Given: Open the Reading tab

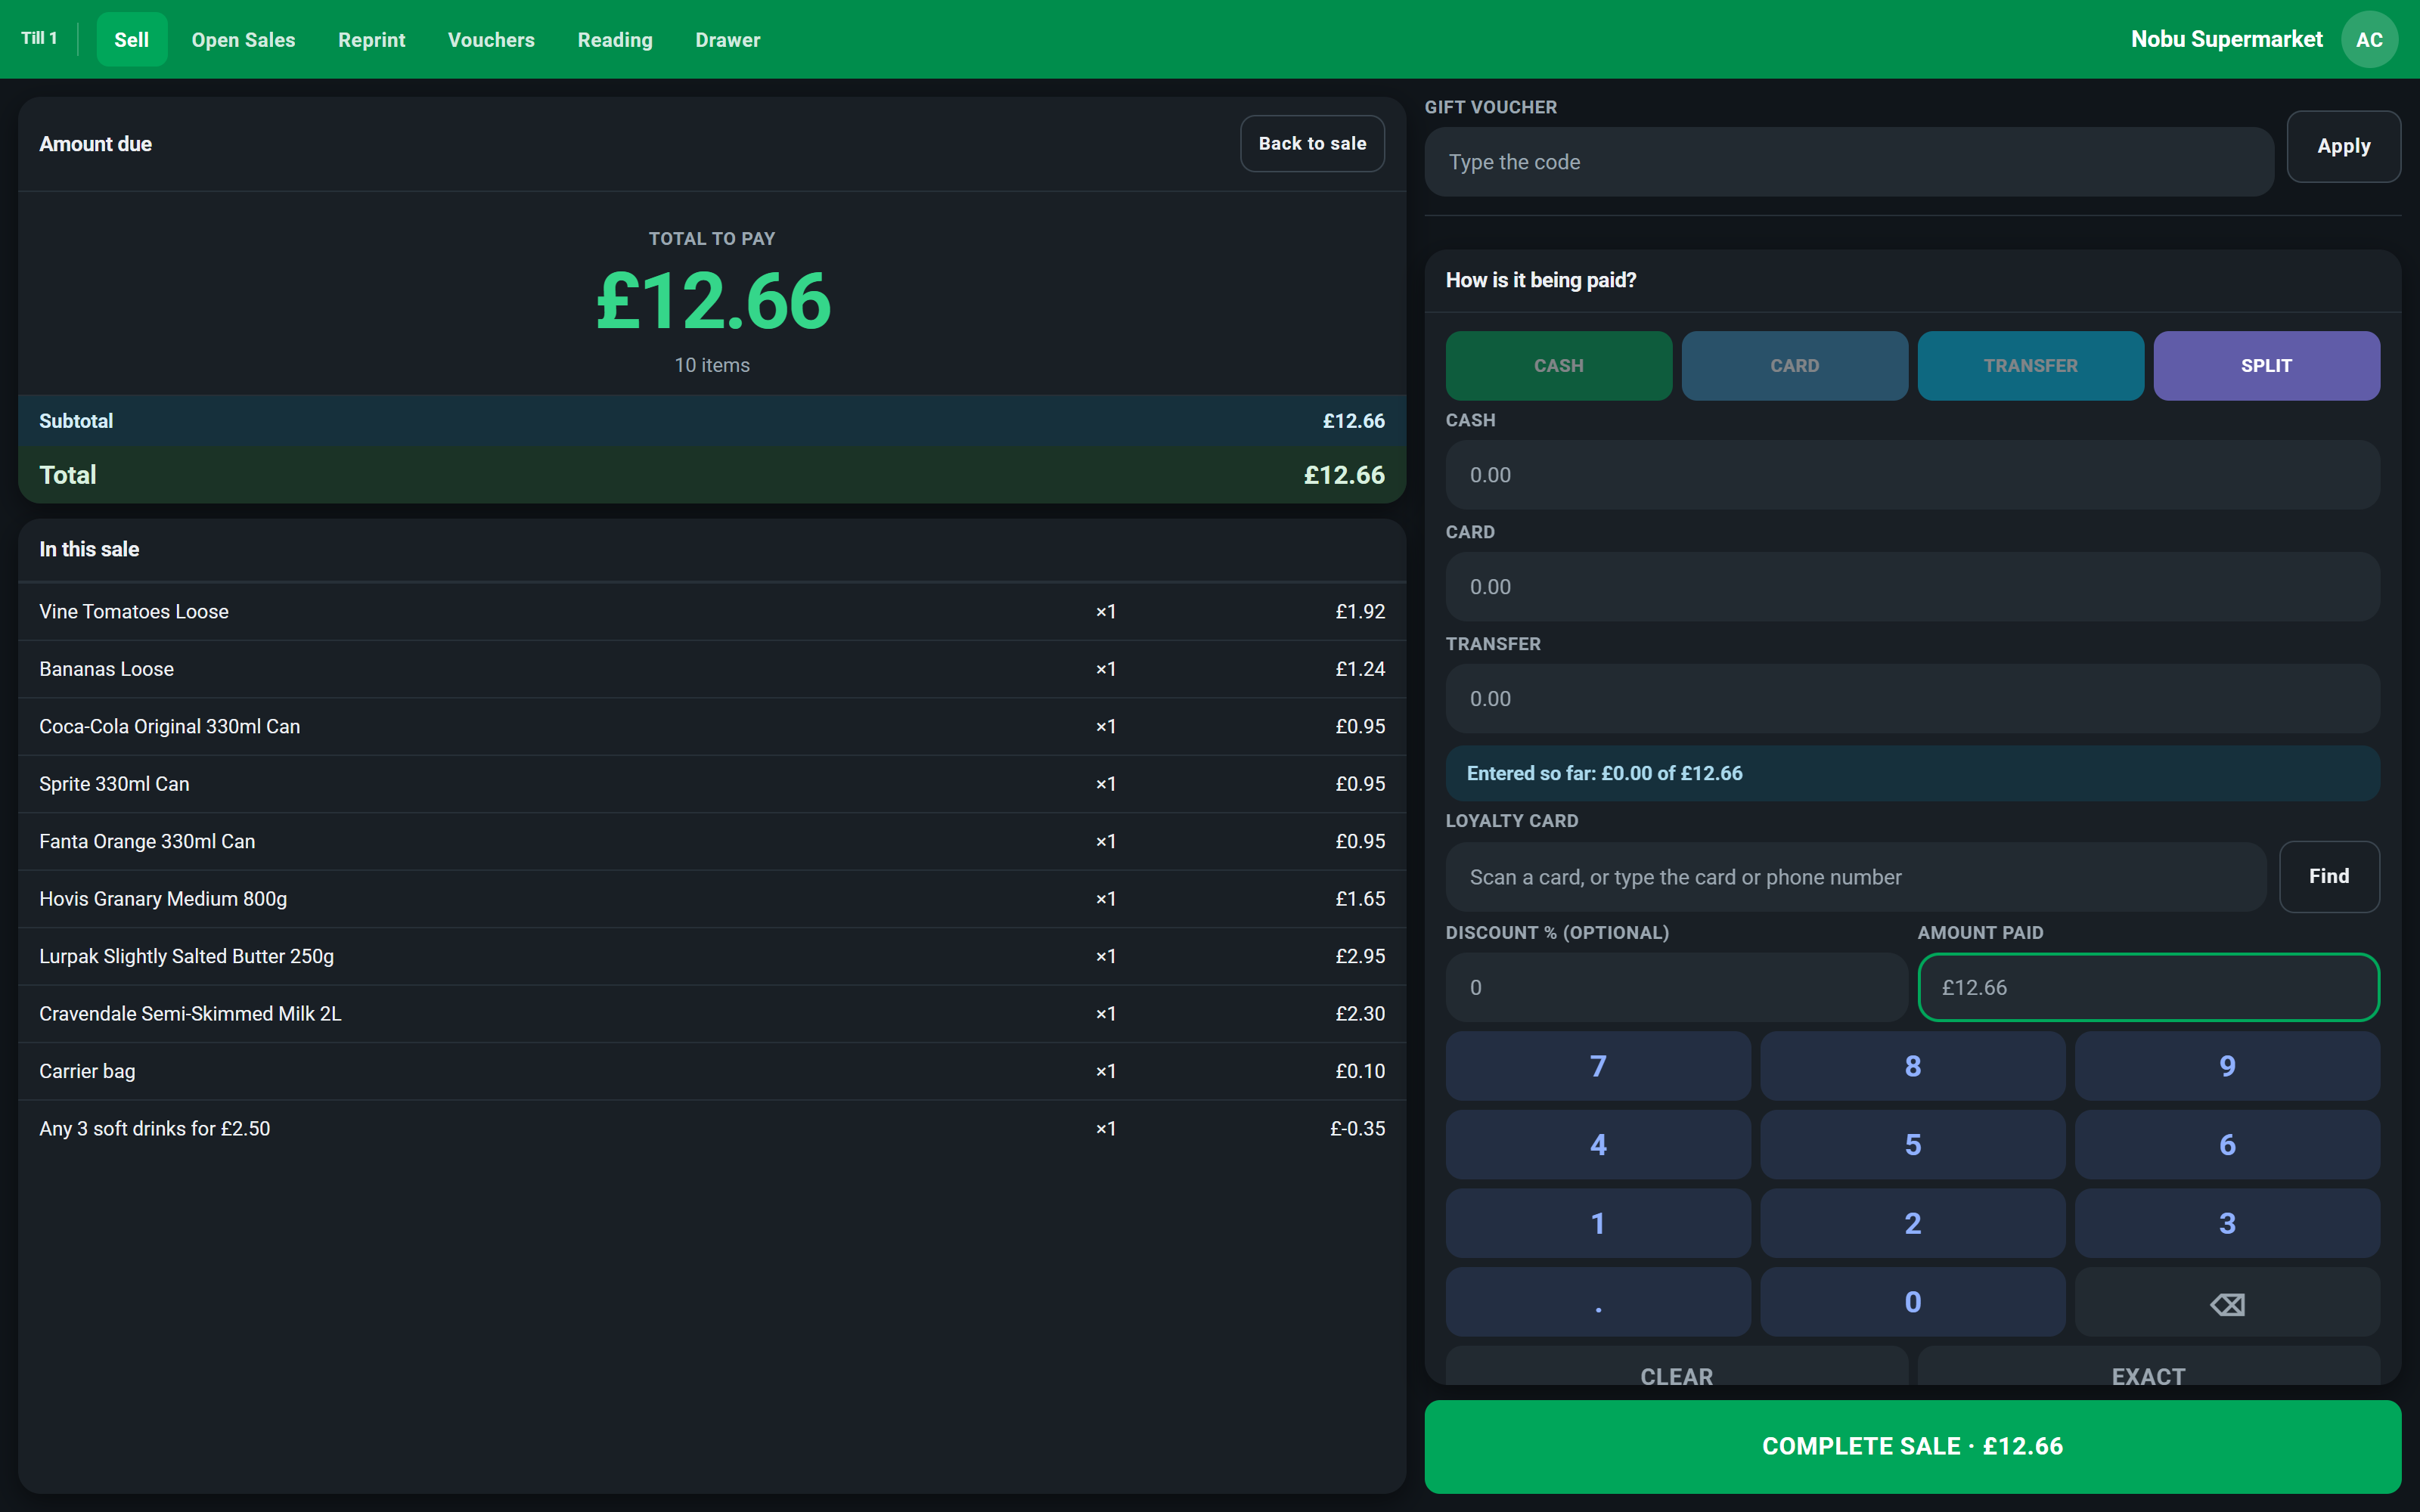Looking at the screenshot, I should click(615, 40).
